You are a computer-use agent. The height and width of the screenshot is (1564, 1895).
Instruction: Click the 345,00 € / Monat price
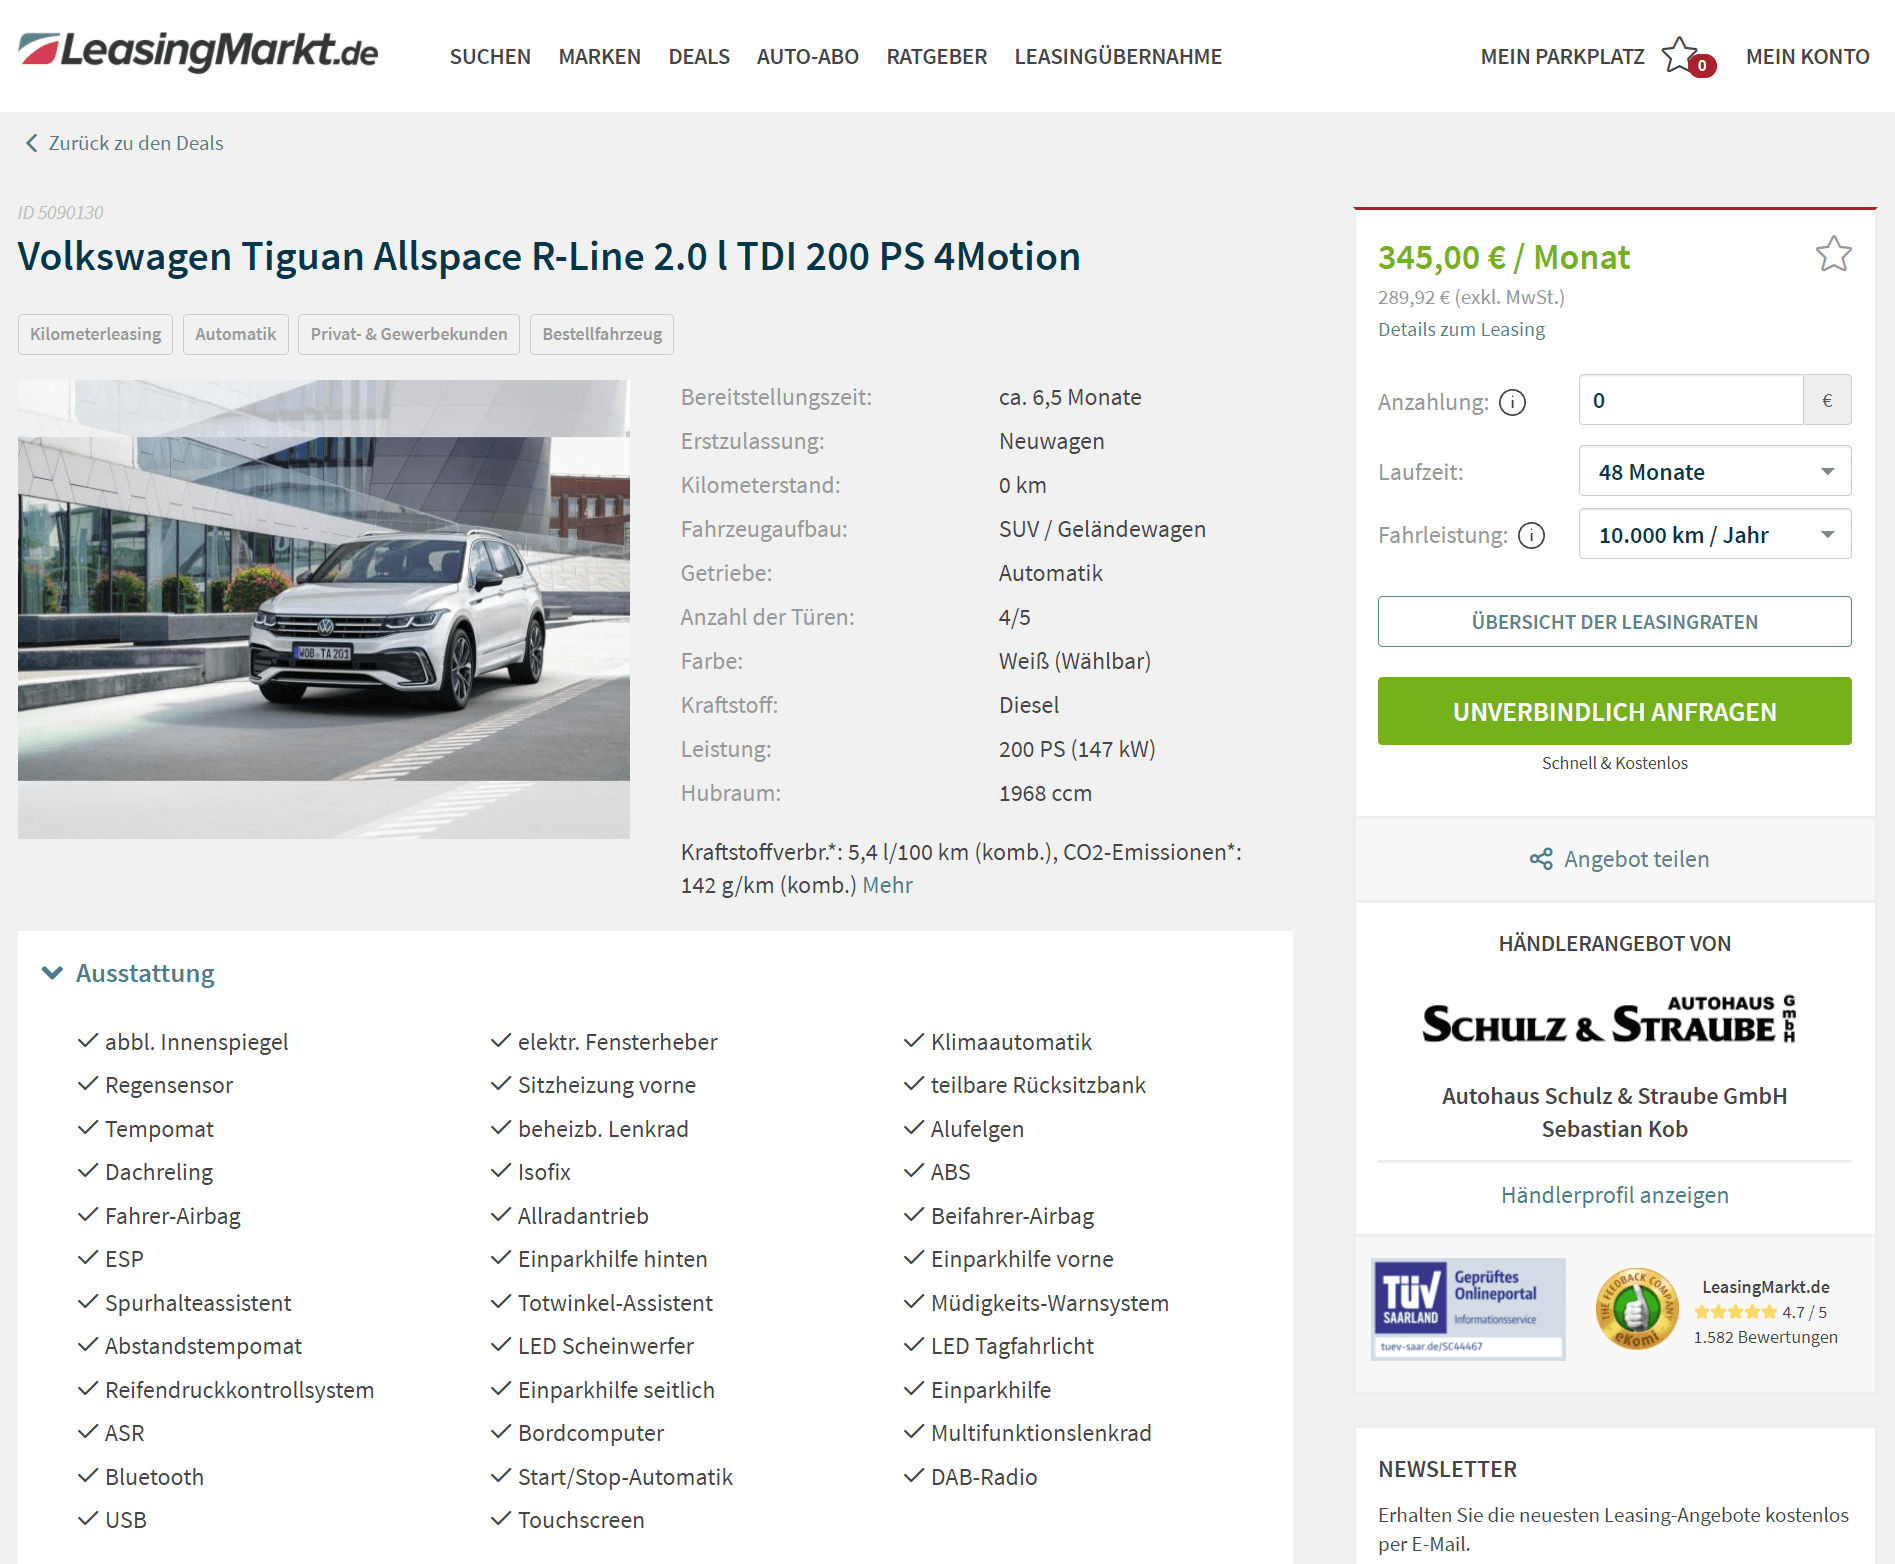click(x=1503, y=257)
